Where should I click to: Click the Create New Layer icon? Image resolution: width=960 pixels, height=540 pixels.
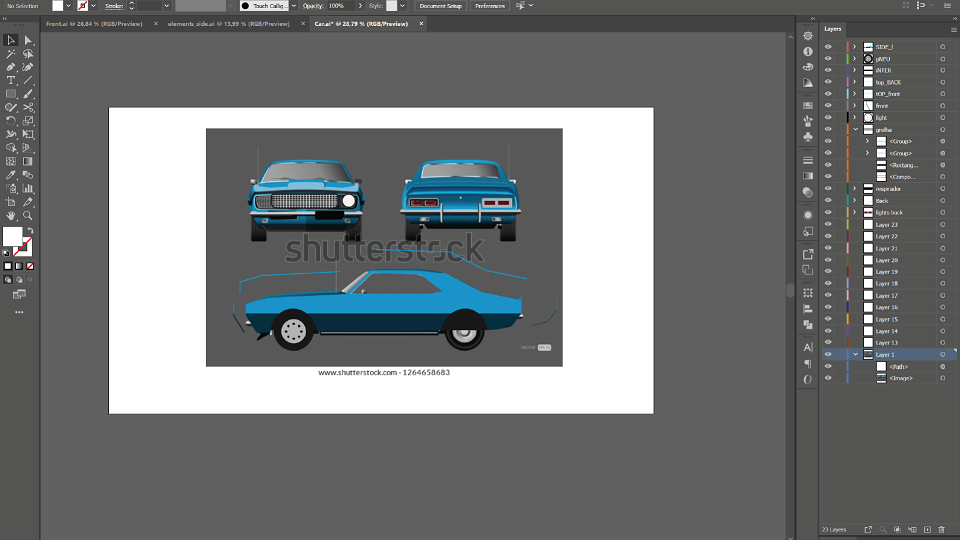[x=927, y=530]
